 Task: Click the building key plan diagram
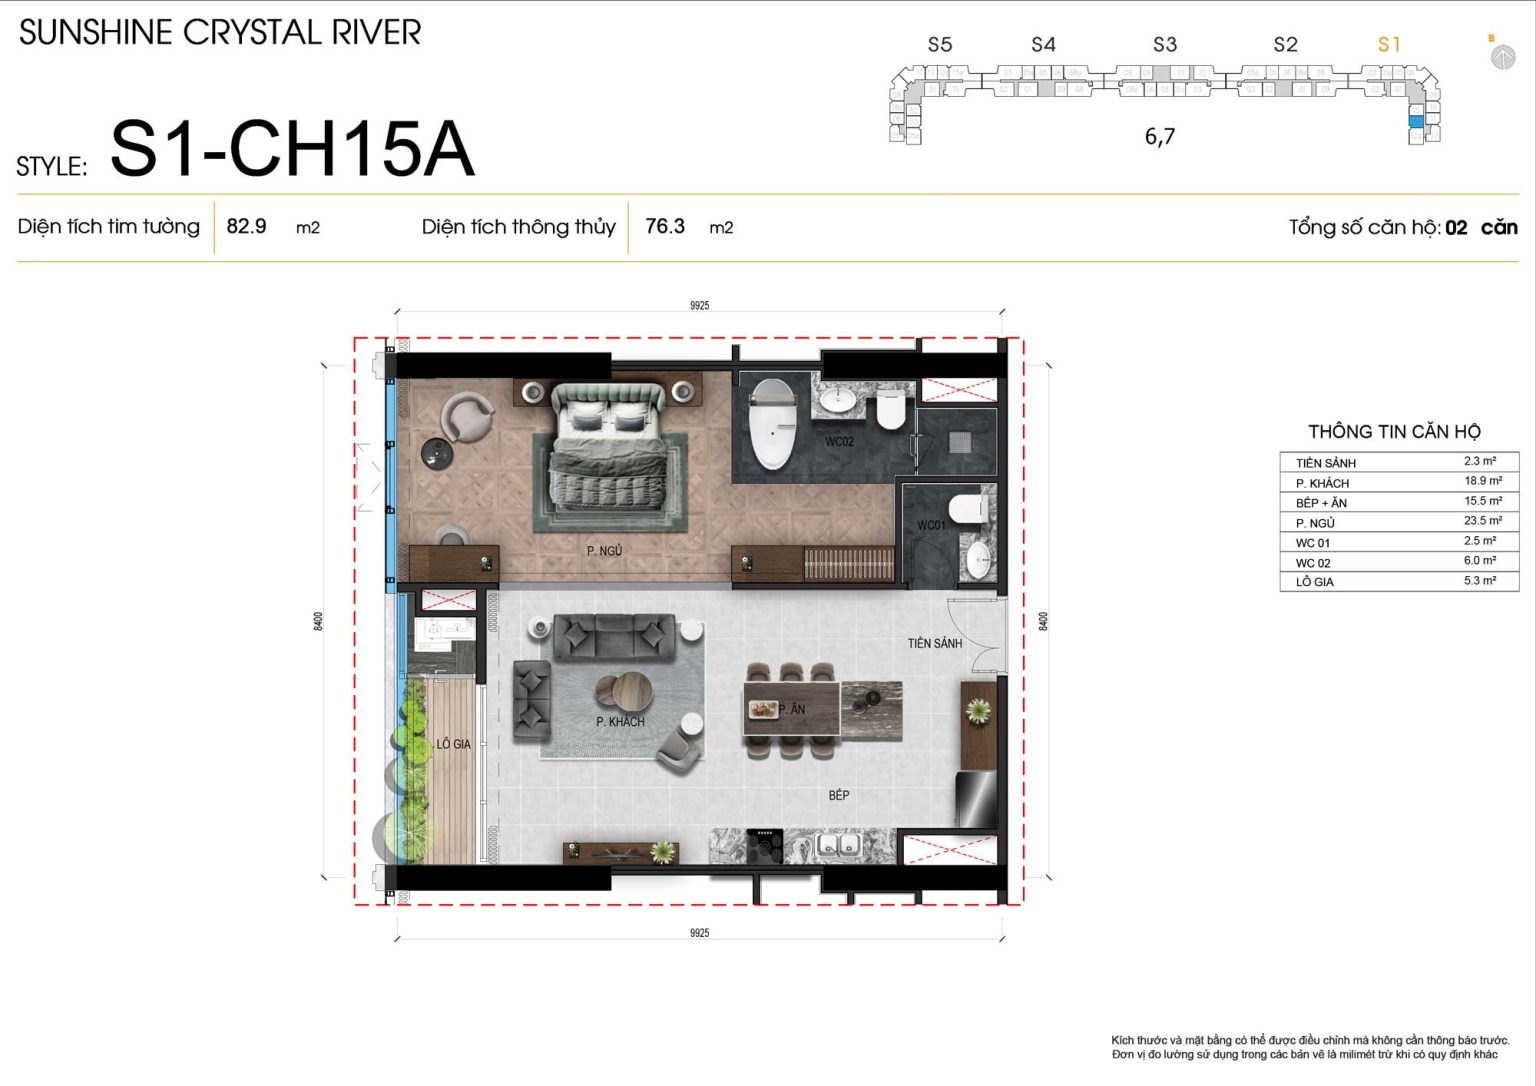pos(1165,103)
